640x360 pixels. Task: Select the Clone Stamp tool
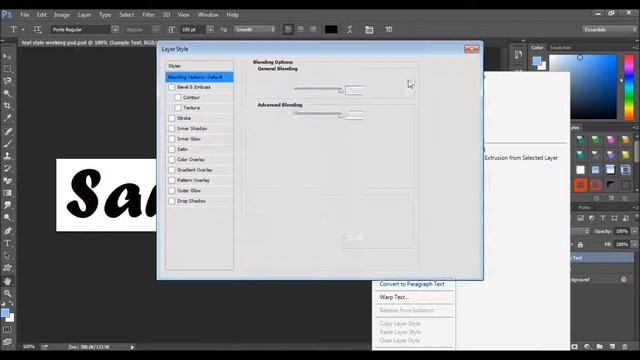point(7,156)
